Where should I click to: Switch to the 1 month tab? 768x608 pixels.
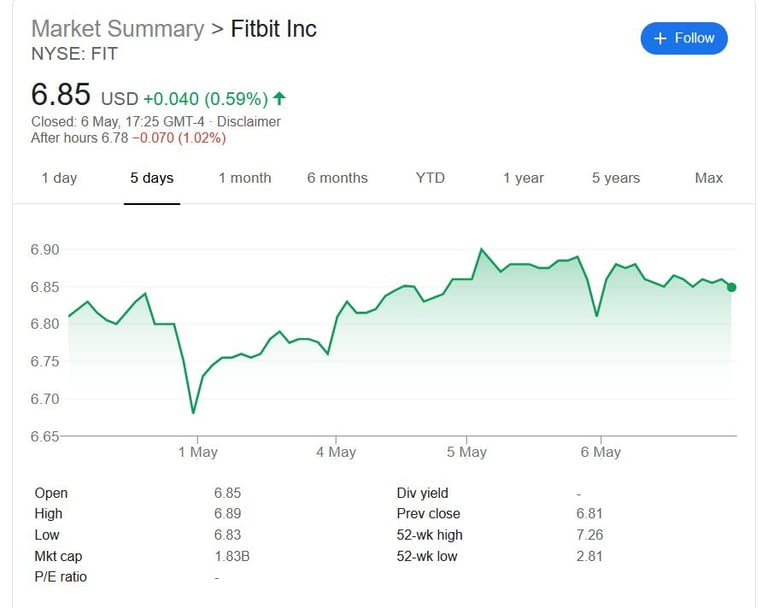coord(245,178)
